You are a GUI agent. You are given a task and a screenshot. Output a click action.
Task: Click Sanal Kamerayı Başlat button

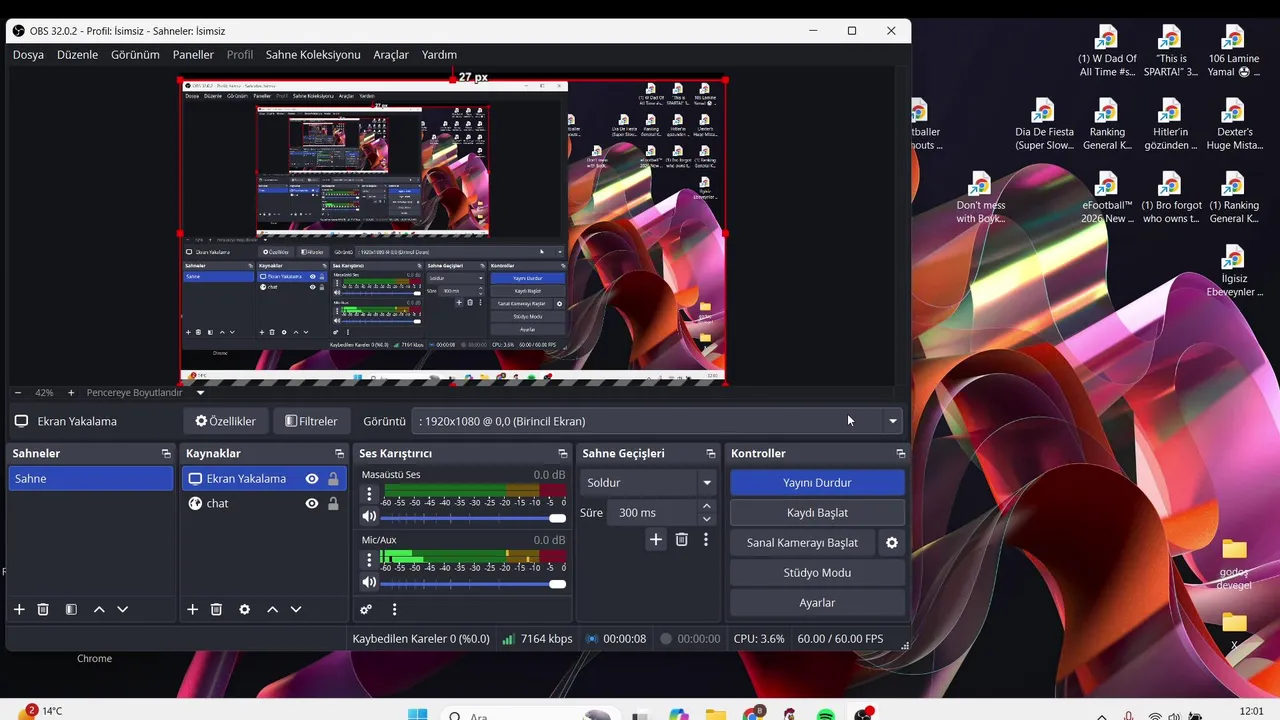(802, 543)
